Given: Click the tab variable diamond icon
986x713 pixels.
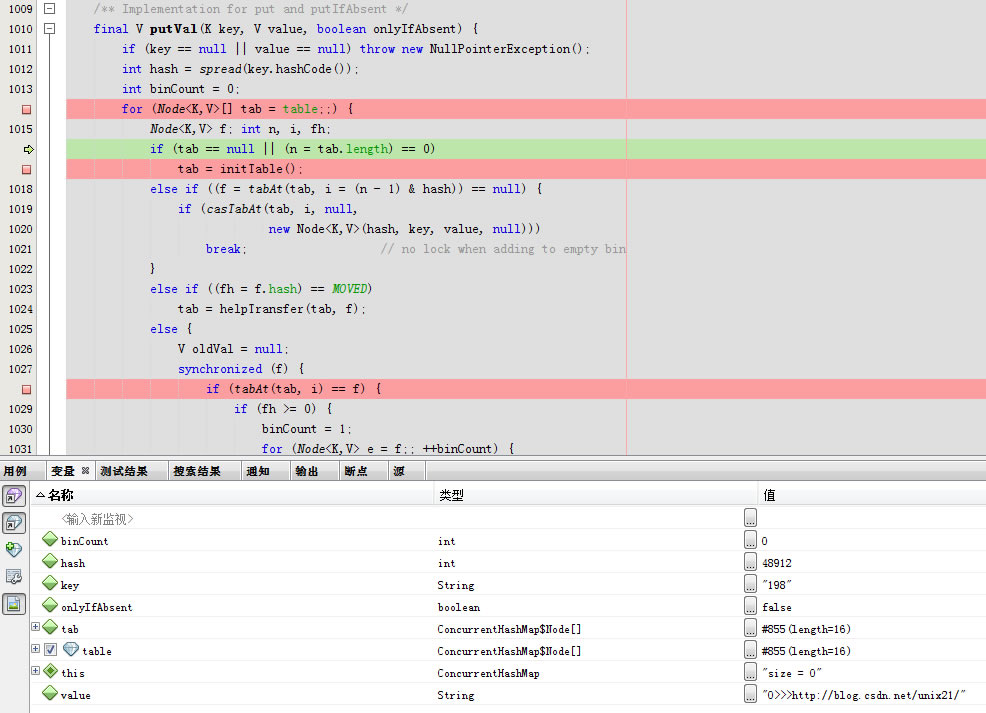Looking at the screenshot, I should 50,627.
